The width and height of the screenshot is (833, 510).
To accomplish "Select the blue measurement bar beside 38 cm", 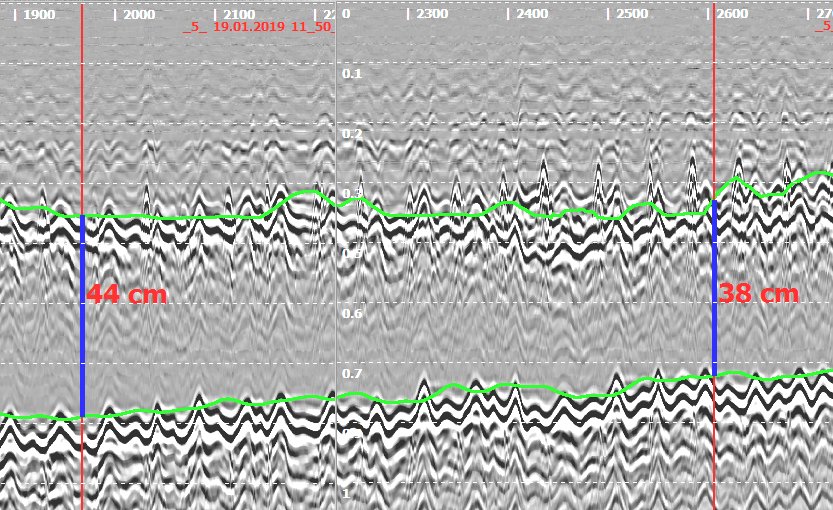I will (x=715, y=288).
